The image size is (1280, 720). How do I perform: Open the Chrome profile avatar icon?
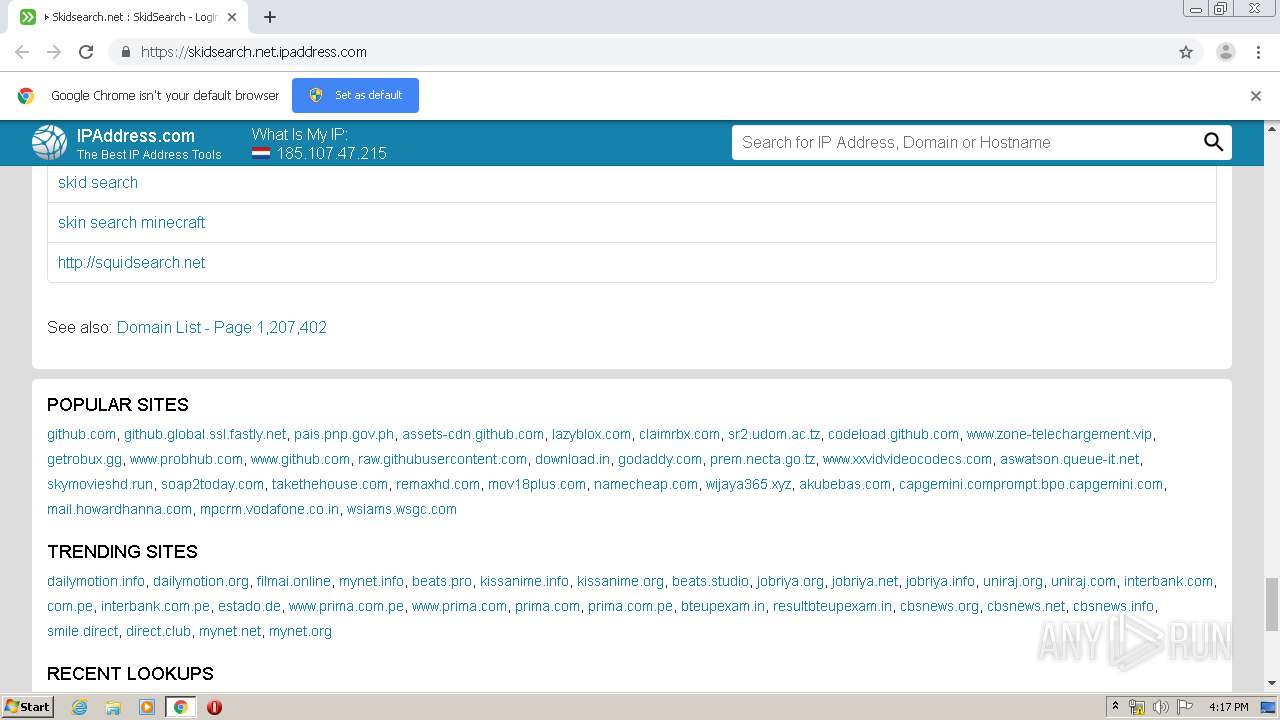tap(1225, 52)
